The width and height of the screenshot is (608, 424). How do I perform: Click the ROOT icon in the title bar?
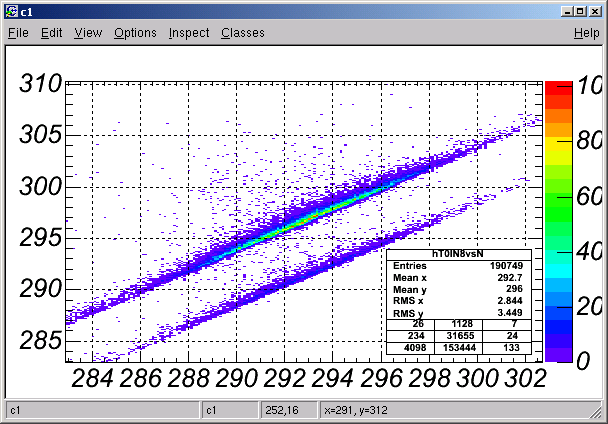click(12, 12)
